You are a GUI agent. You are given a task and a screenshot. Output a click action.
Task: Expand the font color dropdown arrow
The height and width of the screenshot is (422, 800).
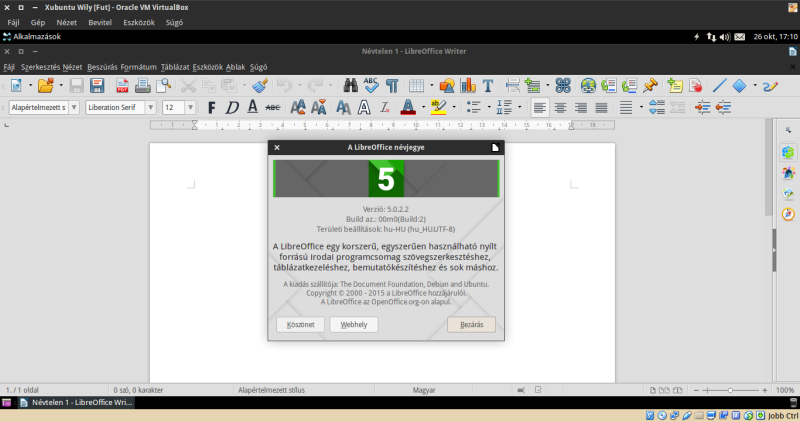click(x=423, y=107)
